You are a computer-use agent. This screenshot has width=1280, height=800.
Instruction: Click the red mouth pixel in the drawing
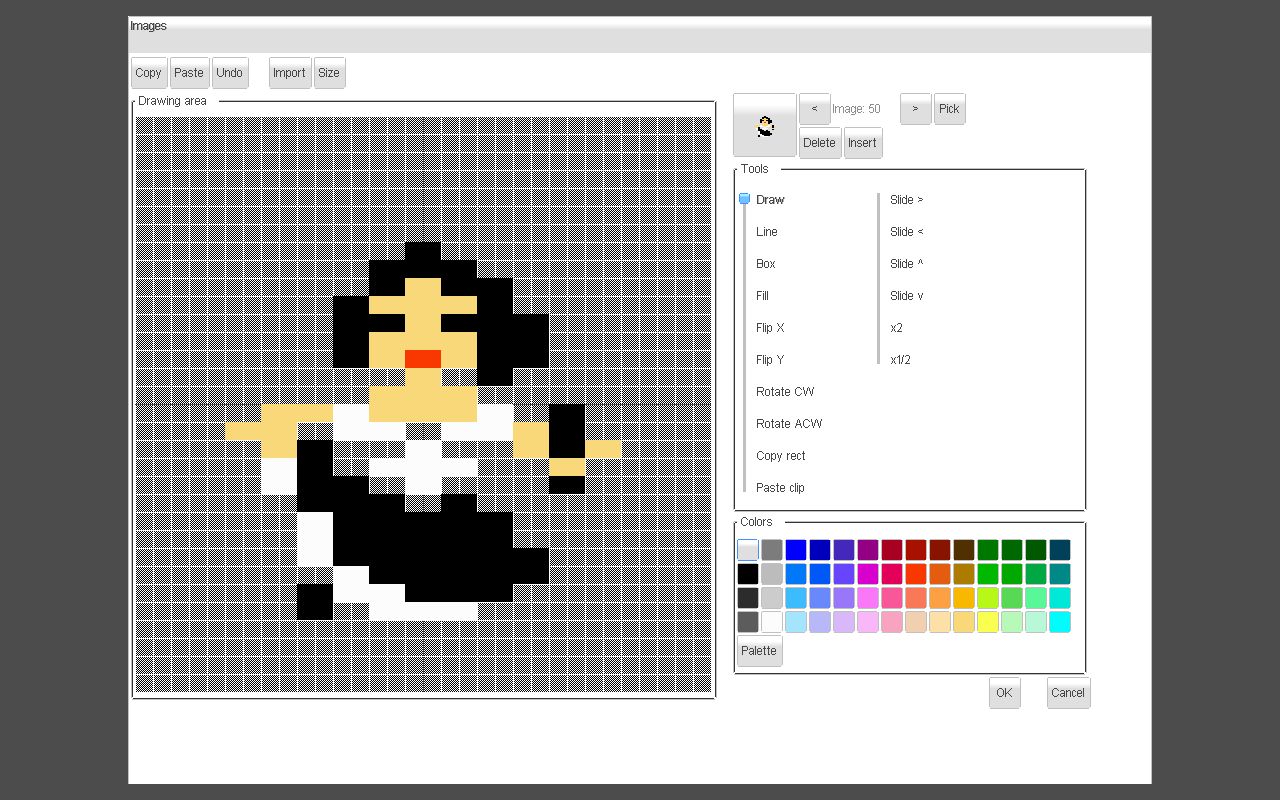(423, 359)
